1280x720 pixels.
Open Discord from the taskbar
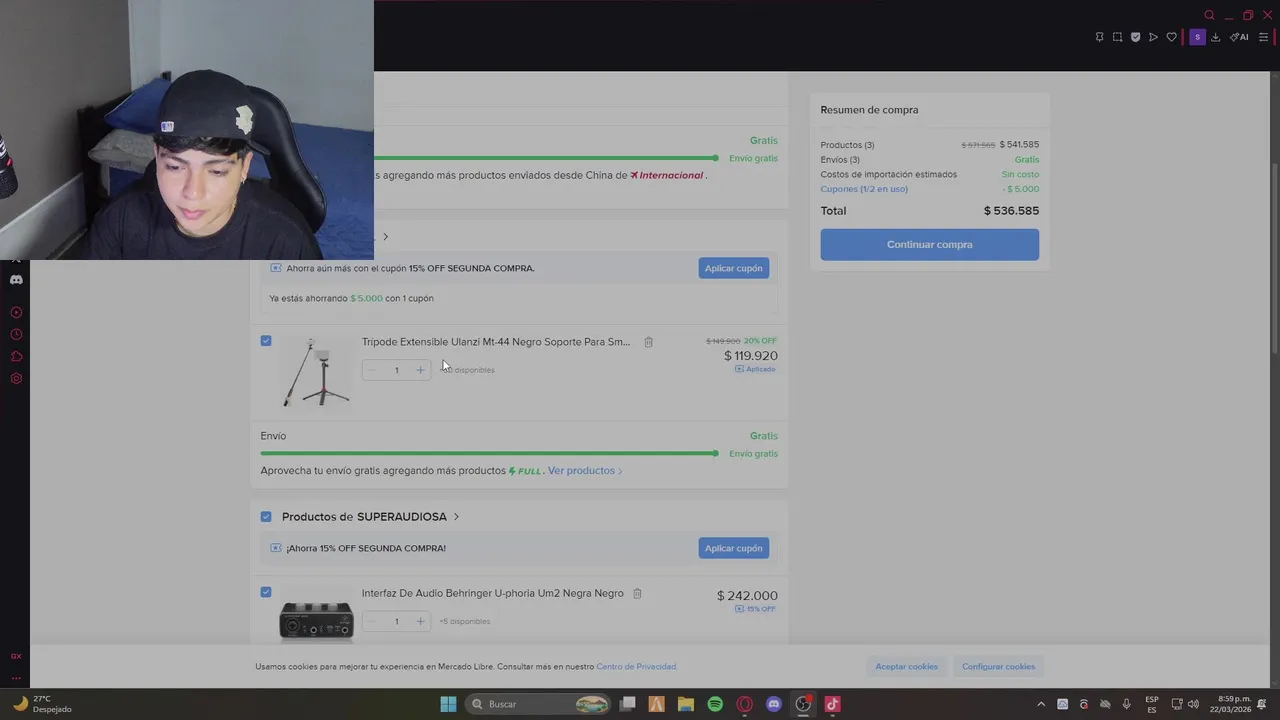coord(773,704)
